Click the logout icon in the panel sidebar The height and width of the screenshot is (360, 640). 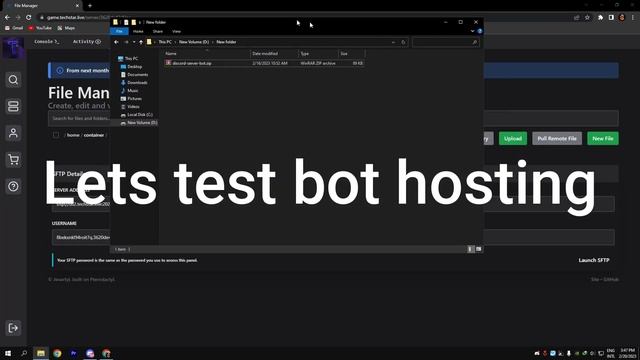coord(13,328)
